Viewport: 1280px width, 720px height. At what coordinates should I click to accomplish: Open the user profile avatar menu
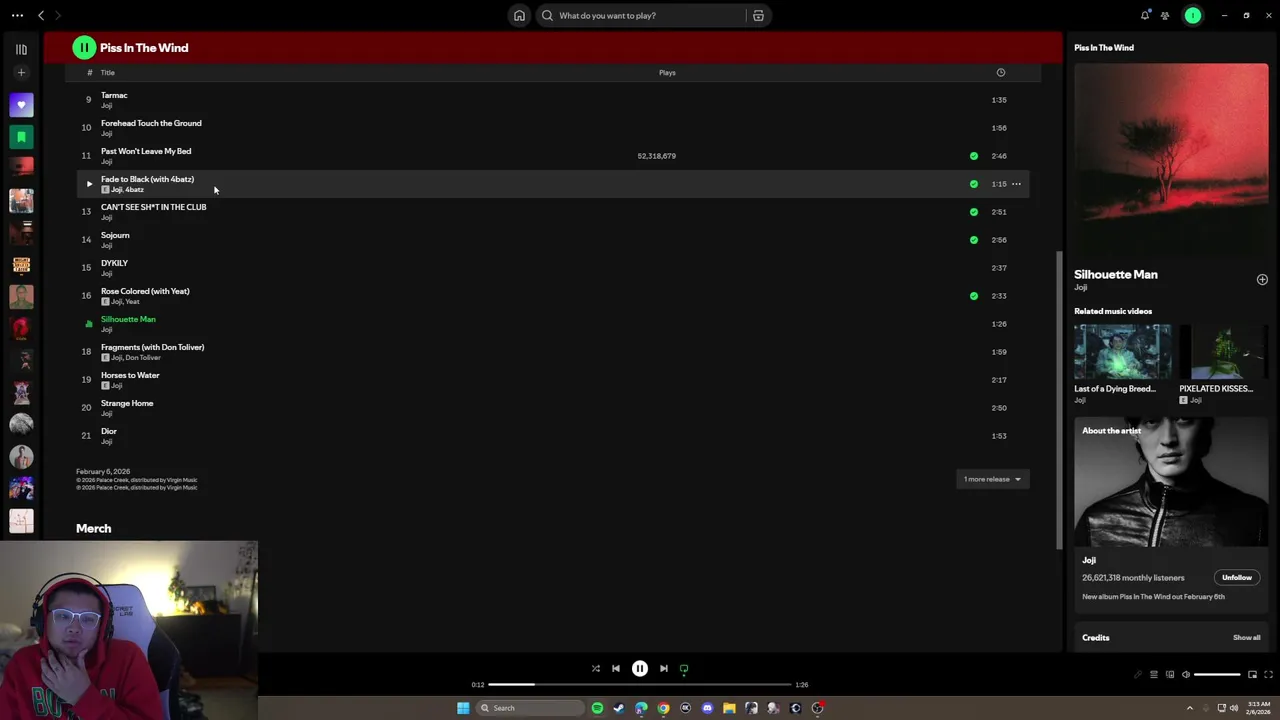pos(1192,15)
